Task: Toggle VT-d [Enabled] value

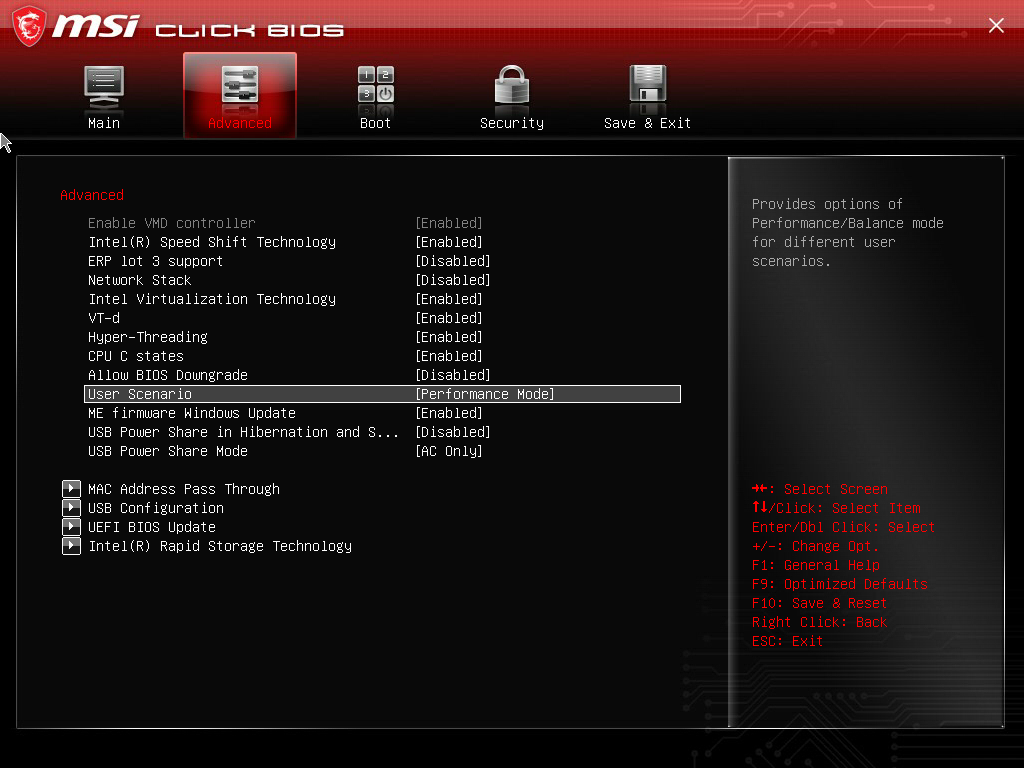Action: tap(449, 318)
